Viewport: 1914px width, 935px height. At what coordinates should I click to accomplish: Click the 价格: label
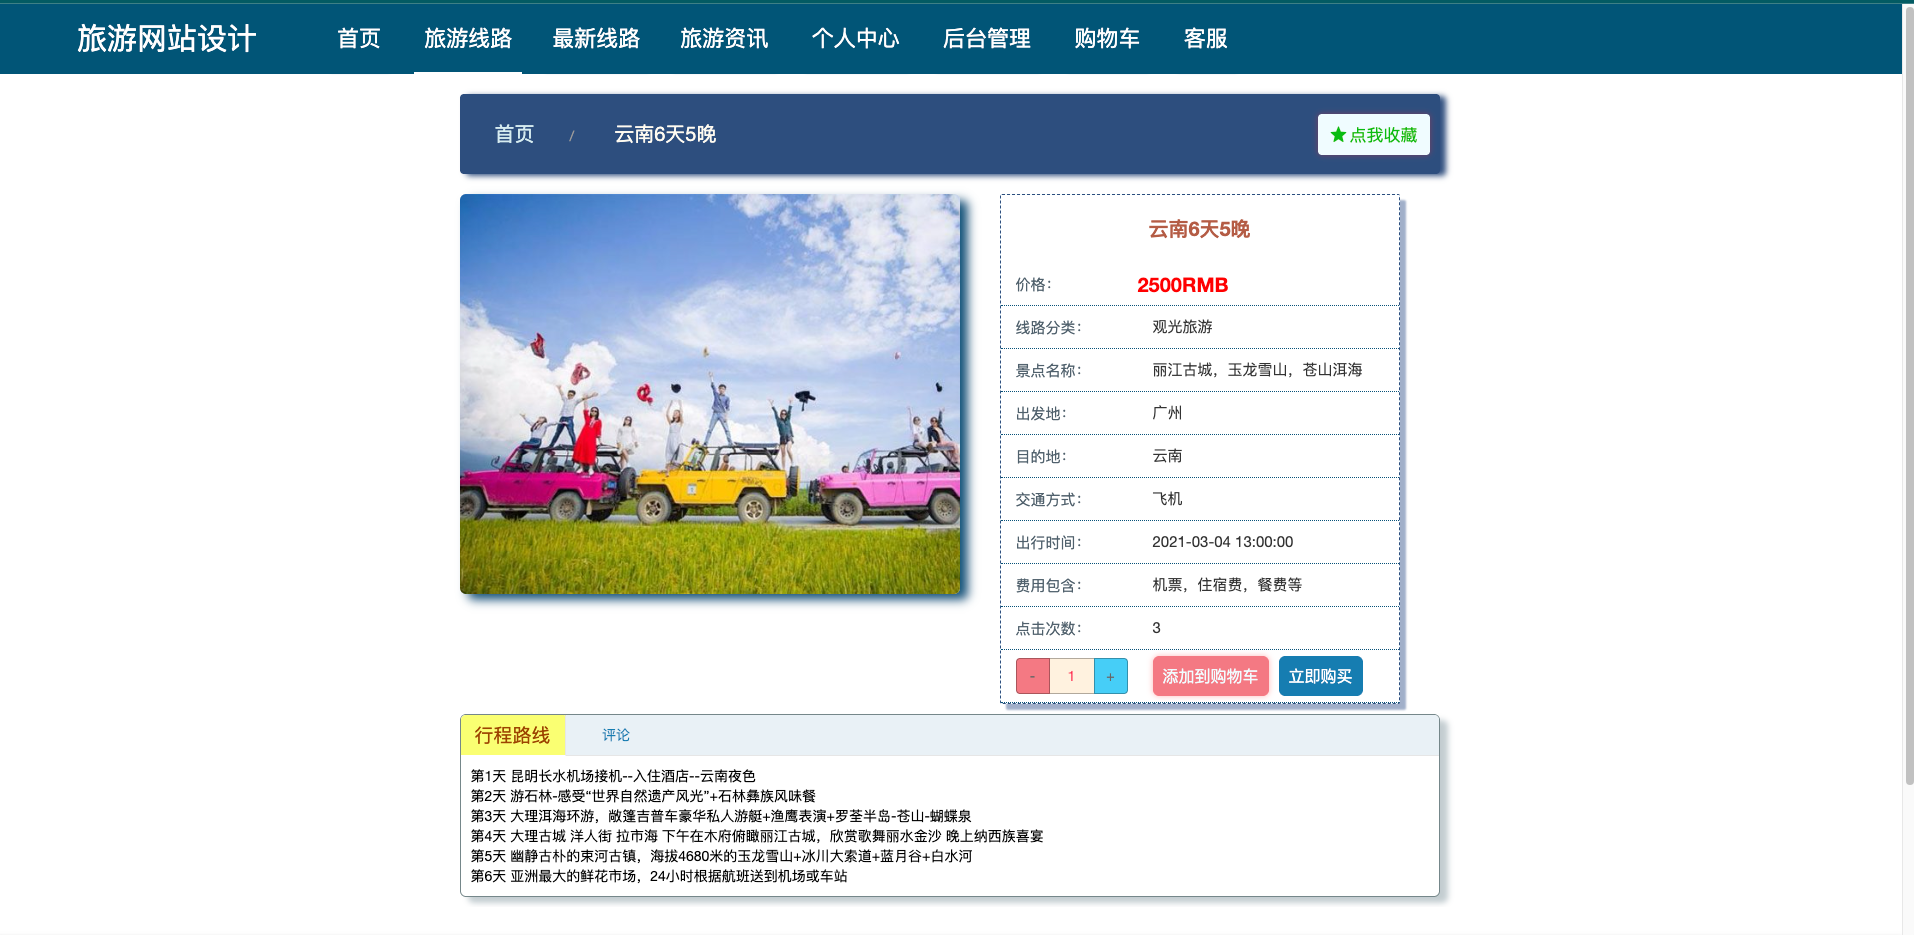[1033, 285]
